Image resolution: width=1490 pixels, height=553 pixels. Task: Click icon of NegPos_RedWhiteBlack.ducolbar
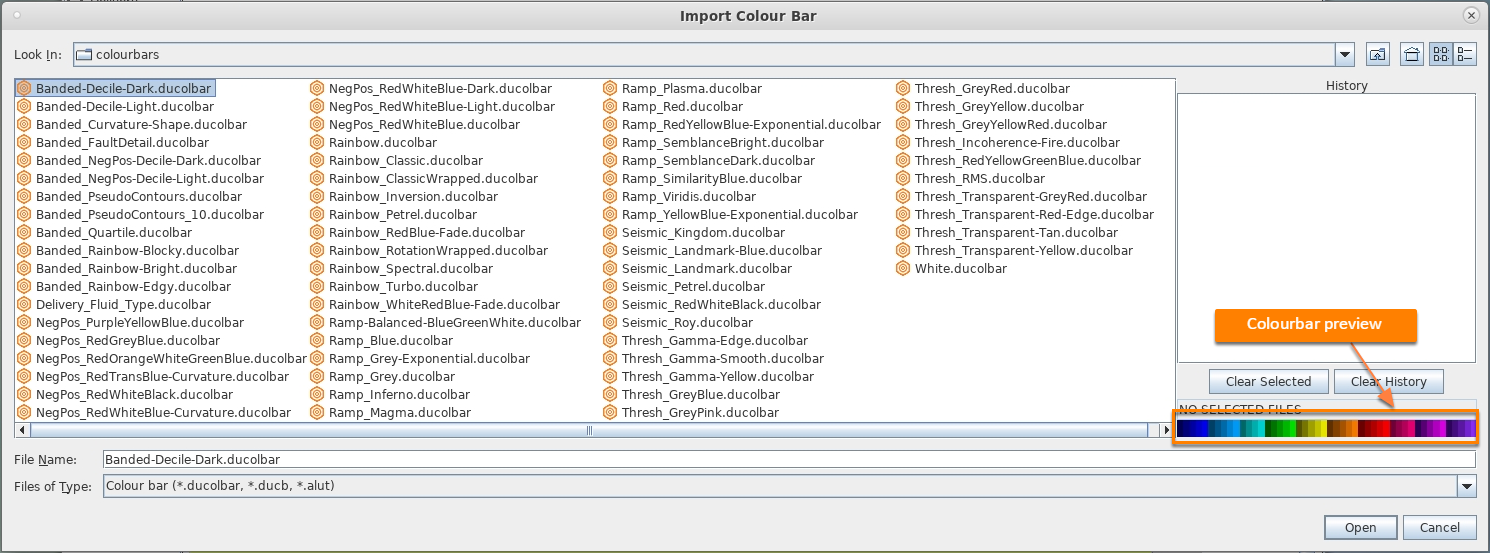coord(25,394)
